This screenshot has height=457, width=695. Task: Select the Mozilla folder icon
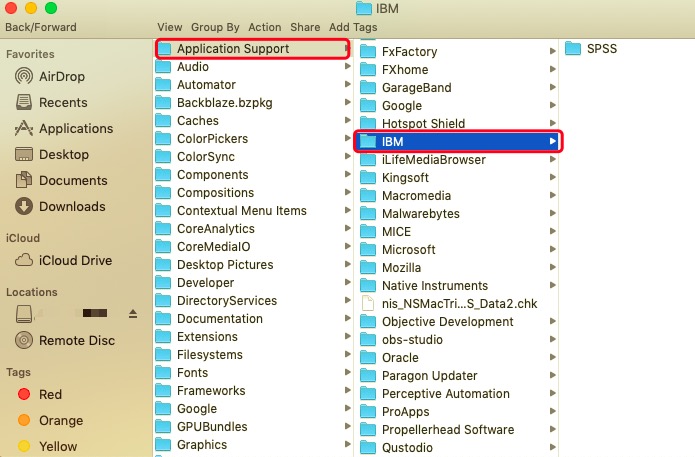click(368, 268)
